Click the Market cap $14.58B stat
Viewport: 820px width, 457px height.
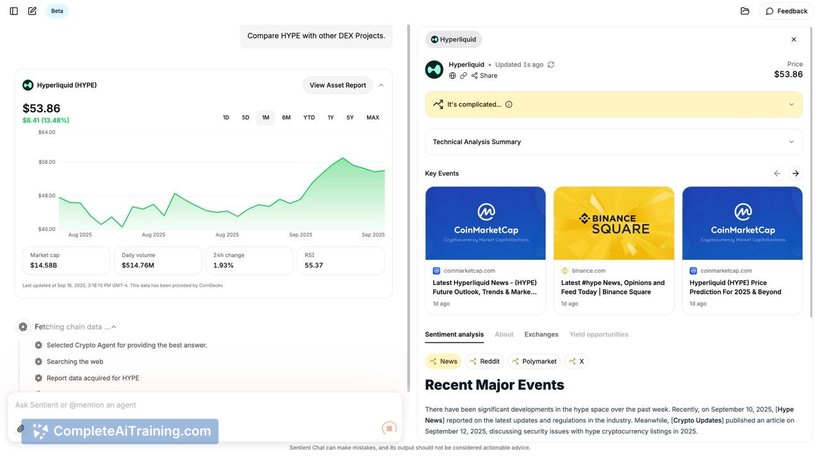[x=66, y=261]
